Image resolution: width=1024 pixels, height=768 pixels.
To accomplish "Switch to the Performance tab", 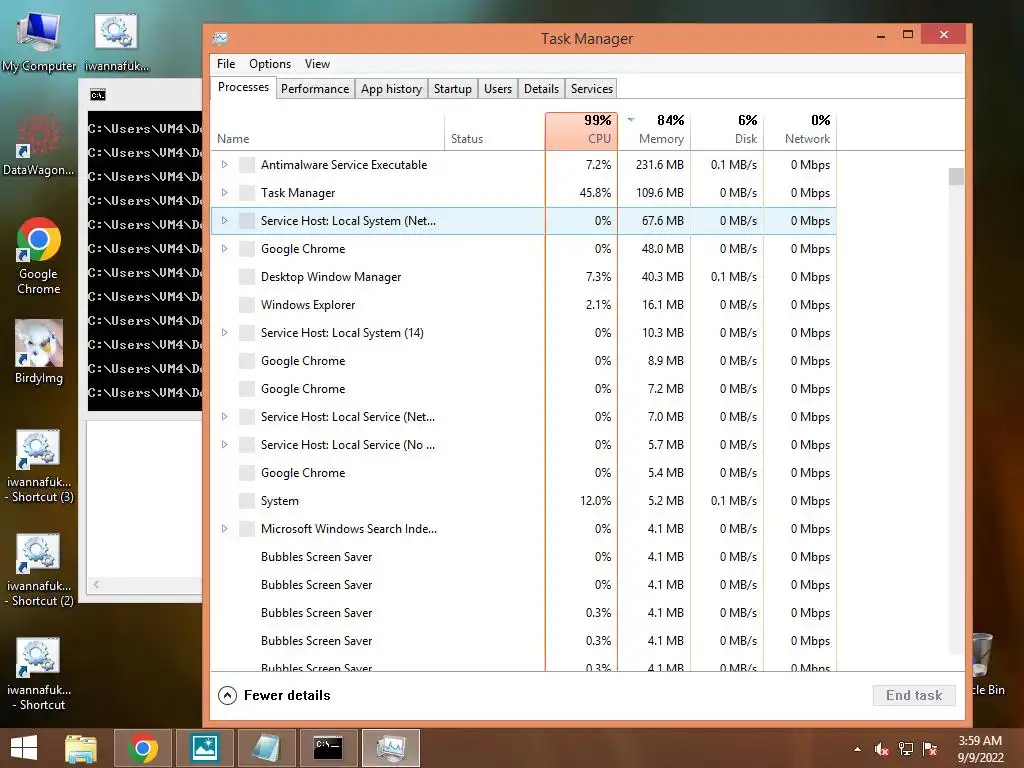I will (315, 89).
